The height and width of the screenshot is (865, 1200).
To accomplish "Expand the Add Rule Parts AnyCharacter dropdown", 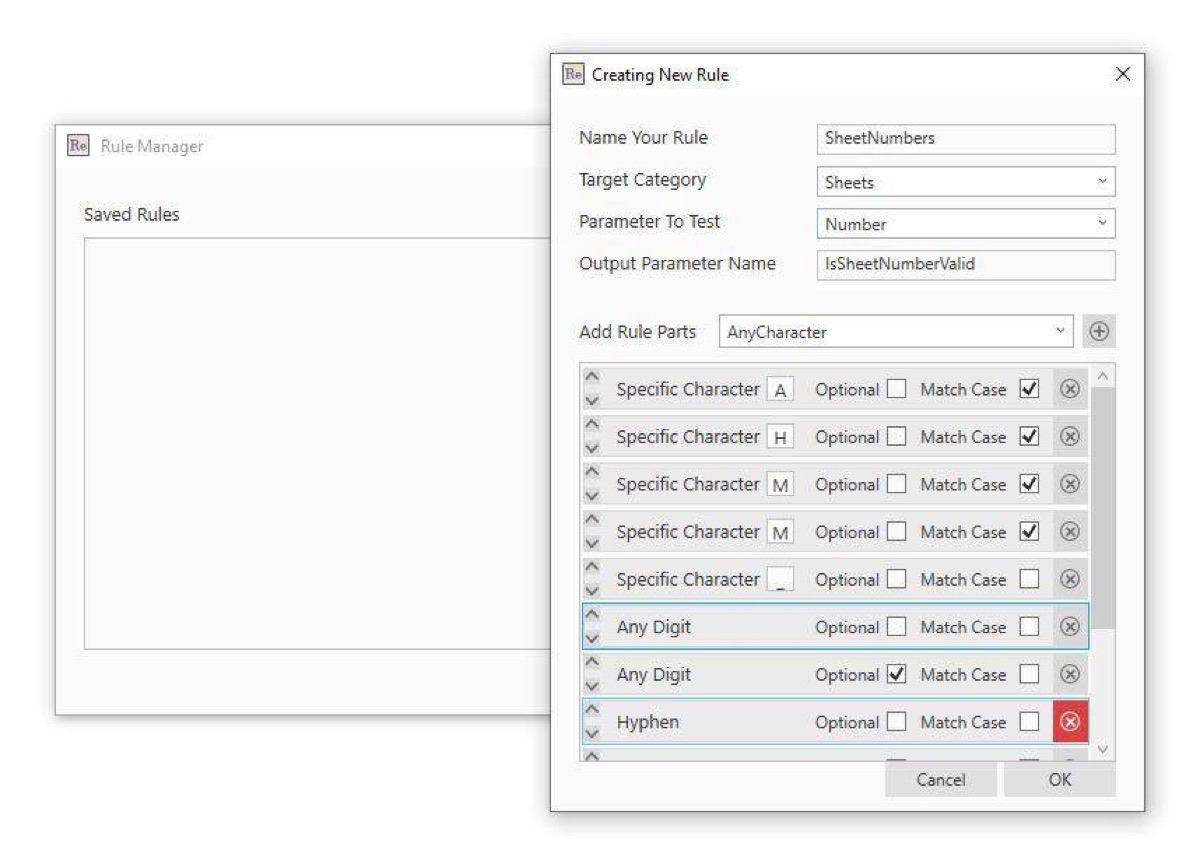I will click(x=897, y=333).
